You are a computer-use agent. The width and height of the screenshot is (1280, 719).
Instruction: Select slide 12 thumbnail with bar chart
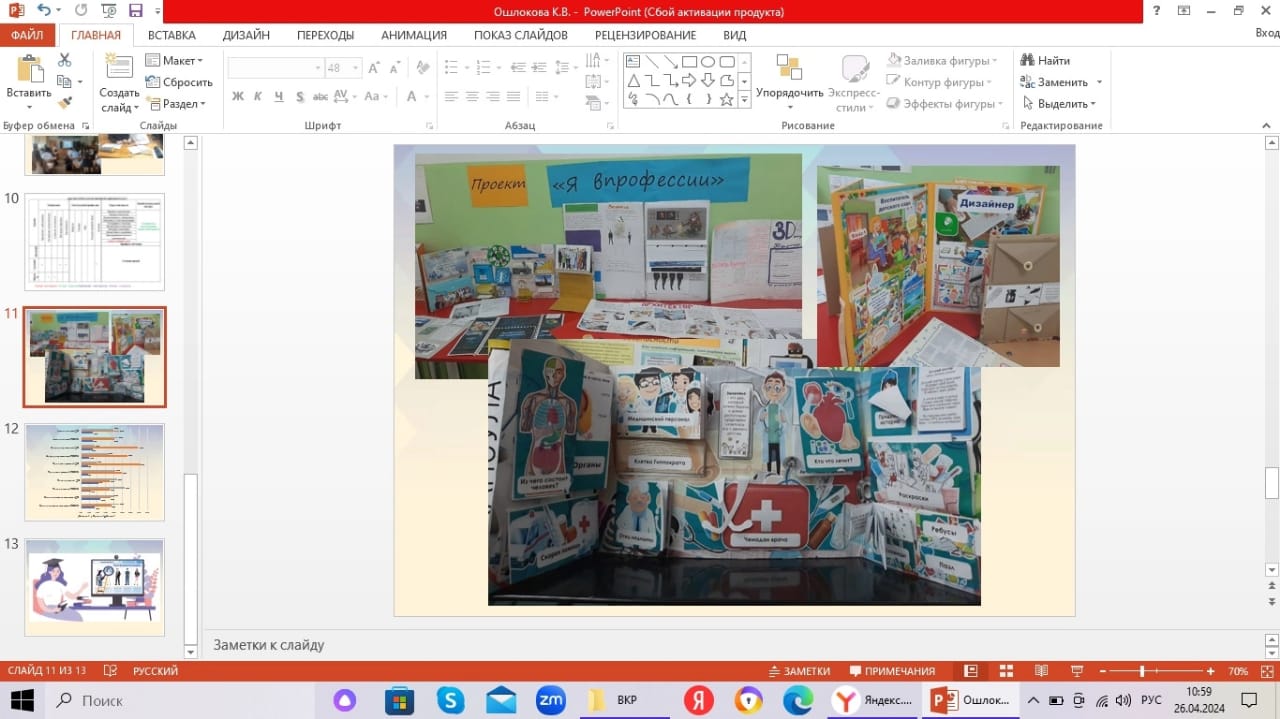94,472
